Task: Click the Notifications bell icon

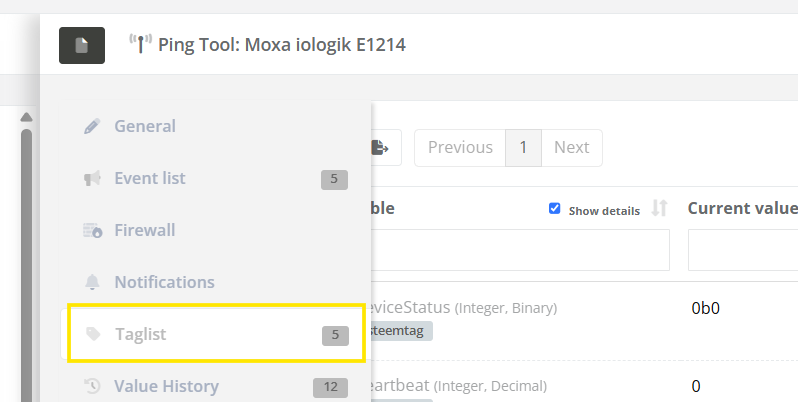Action: [92, 283]
